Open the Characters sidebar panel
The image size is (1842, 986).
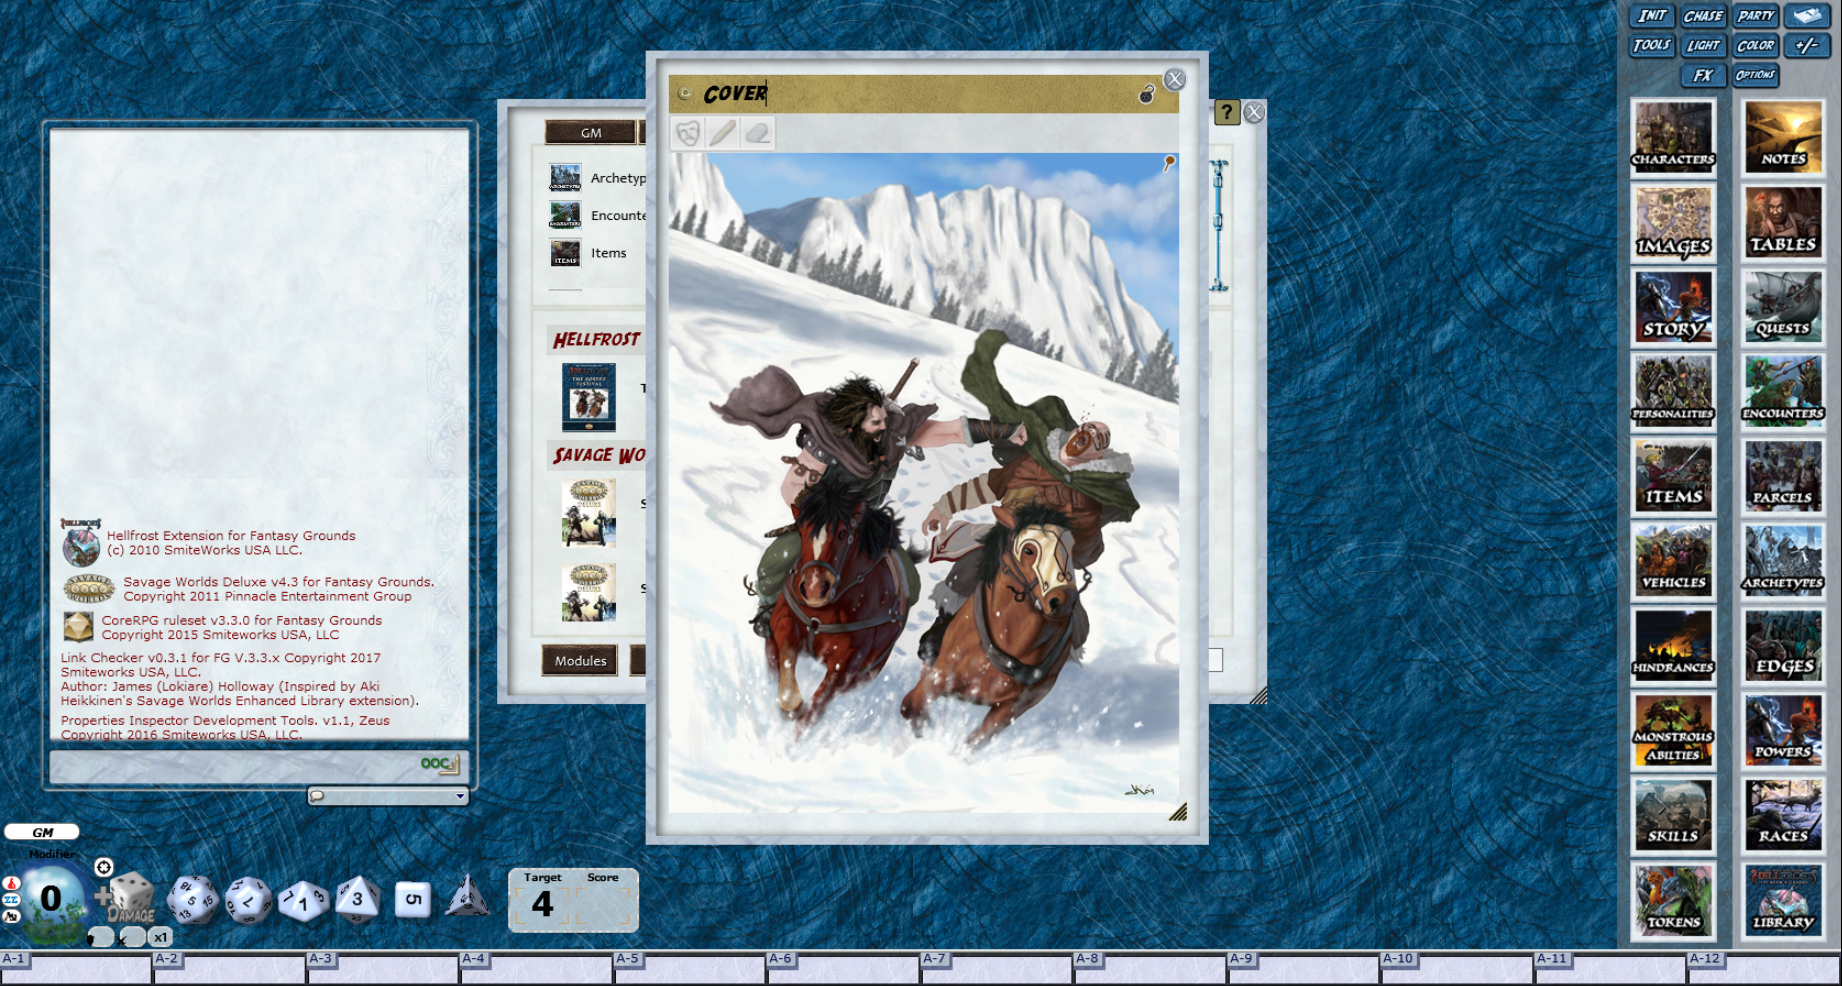point(1673,138)
